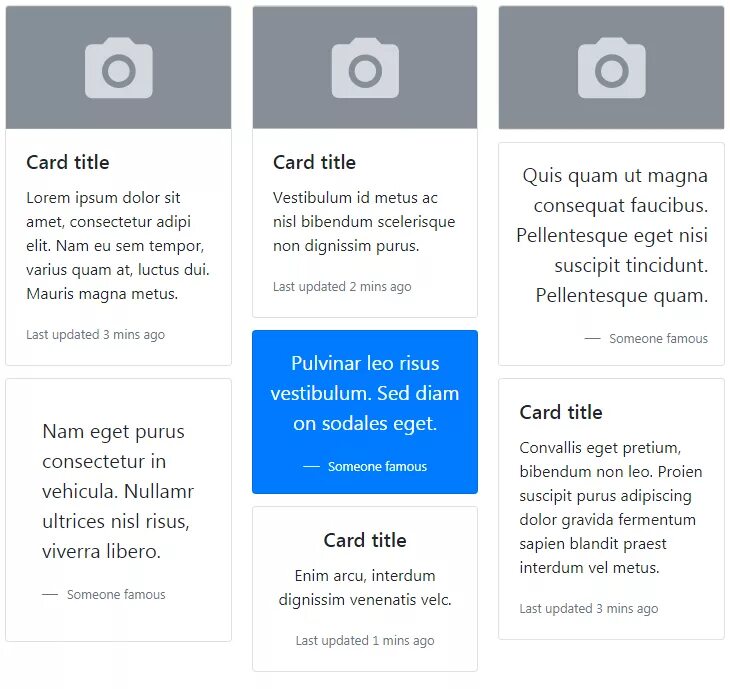This screenshot has width=730, height=689.
Task: Click 'Someone famous' under Quis quam quote
Action: pyautogui.click(x=658, y=338)
